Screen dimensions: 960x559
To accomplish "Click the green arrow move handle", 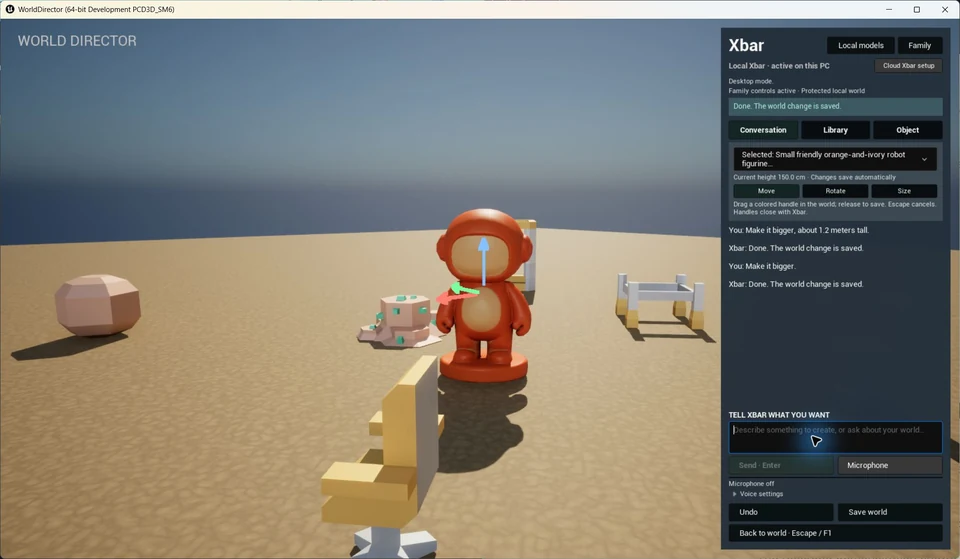I will pyautogui.click(x=464, y=289).
